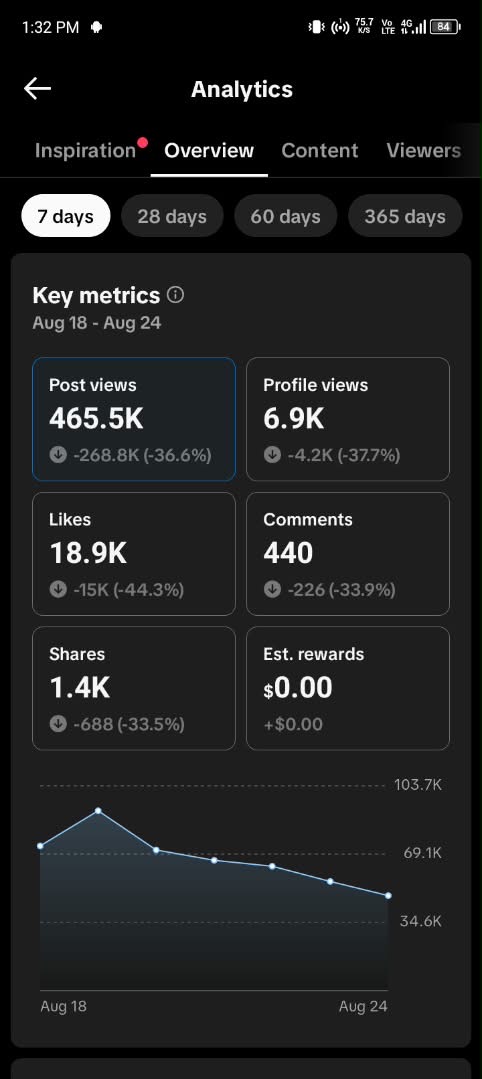Tap the hotspot status icon
The image size is (482, 1079).
coord(340,28)
